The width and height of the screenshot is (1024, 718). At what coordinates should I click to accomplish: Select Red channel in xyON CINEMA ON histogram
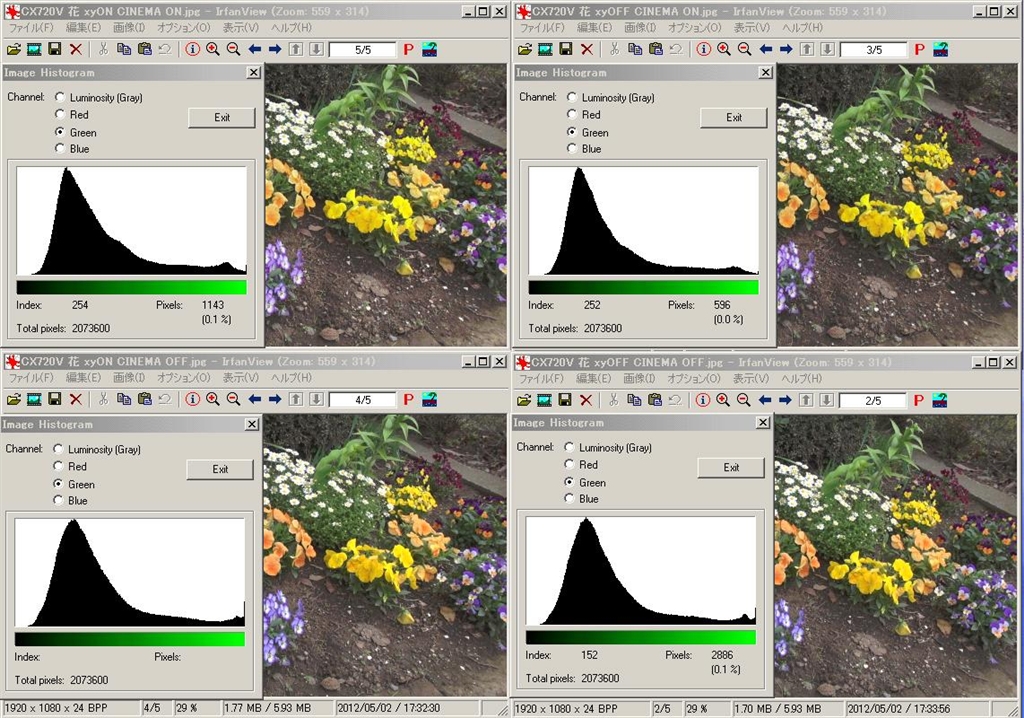(x=60, y=114)
